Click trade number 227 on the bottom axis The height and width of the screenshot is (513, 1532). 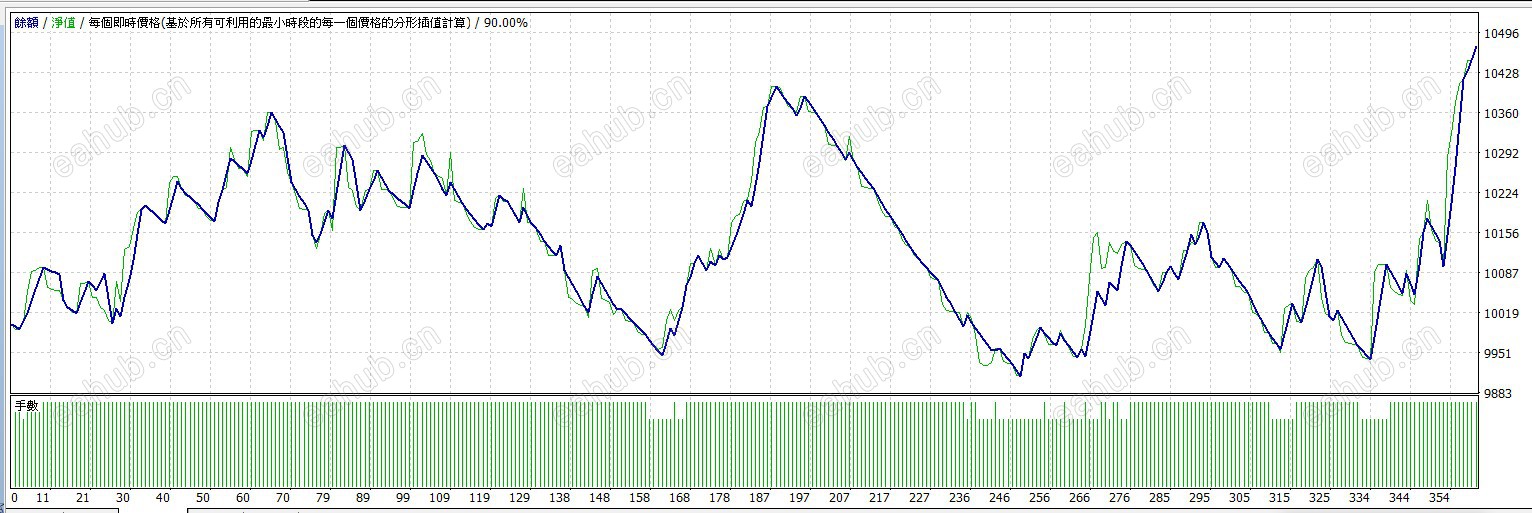coord(919,498)
